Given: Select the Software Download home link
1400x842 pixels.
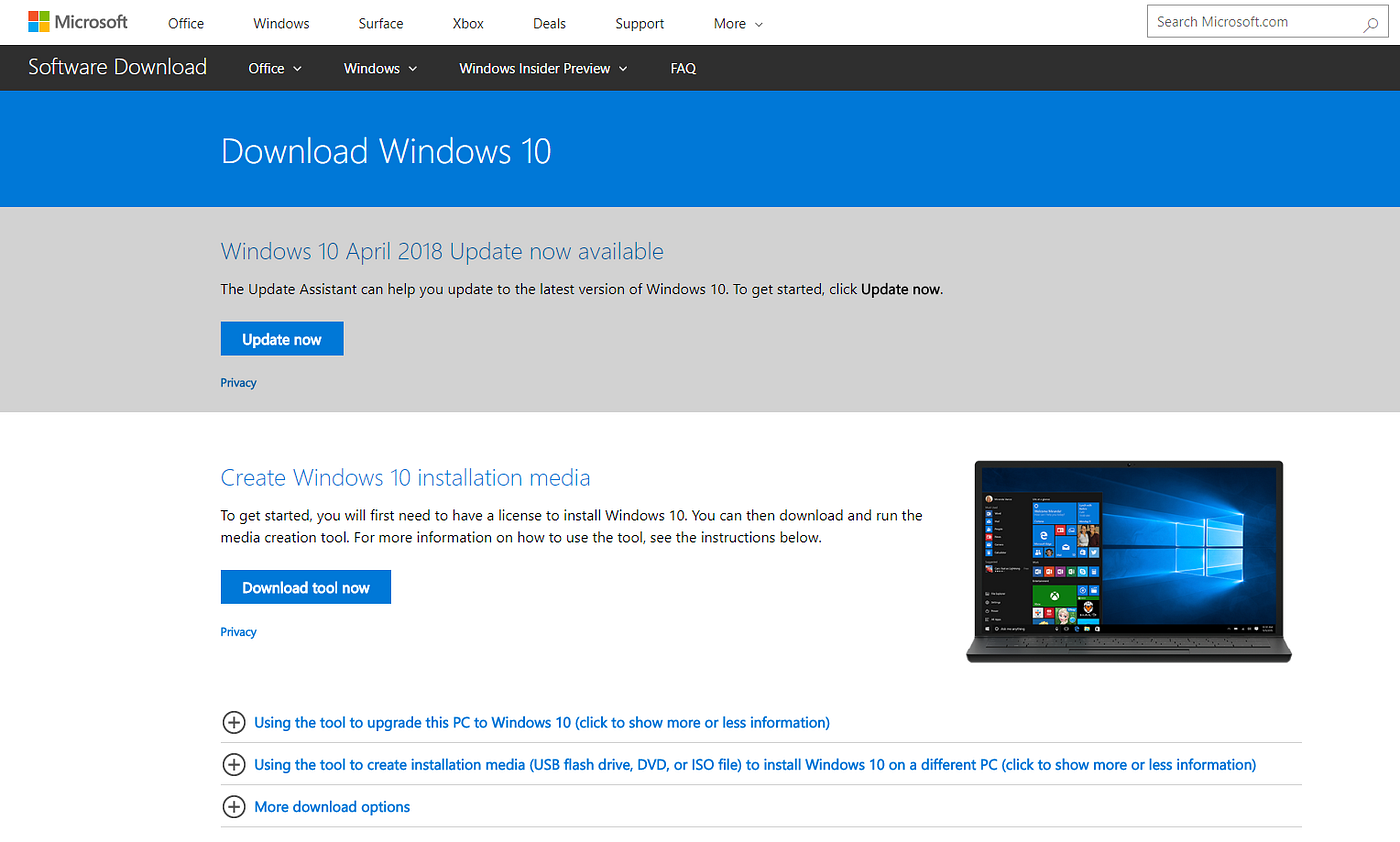Looking at the screenshot, I should 116,67.
